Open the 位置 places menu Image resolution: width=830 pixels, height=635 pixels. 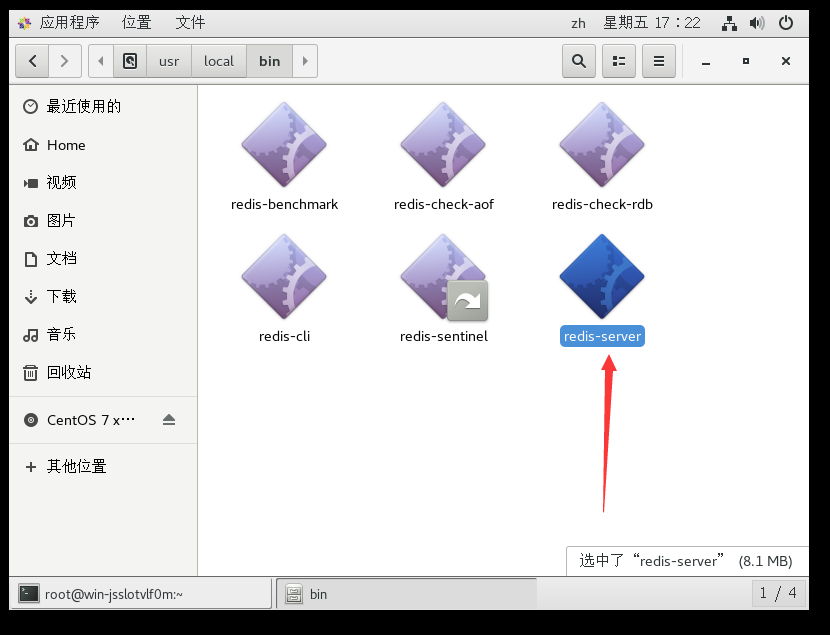(137, 23)
